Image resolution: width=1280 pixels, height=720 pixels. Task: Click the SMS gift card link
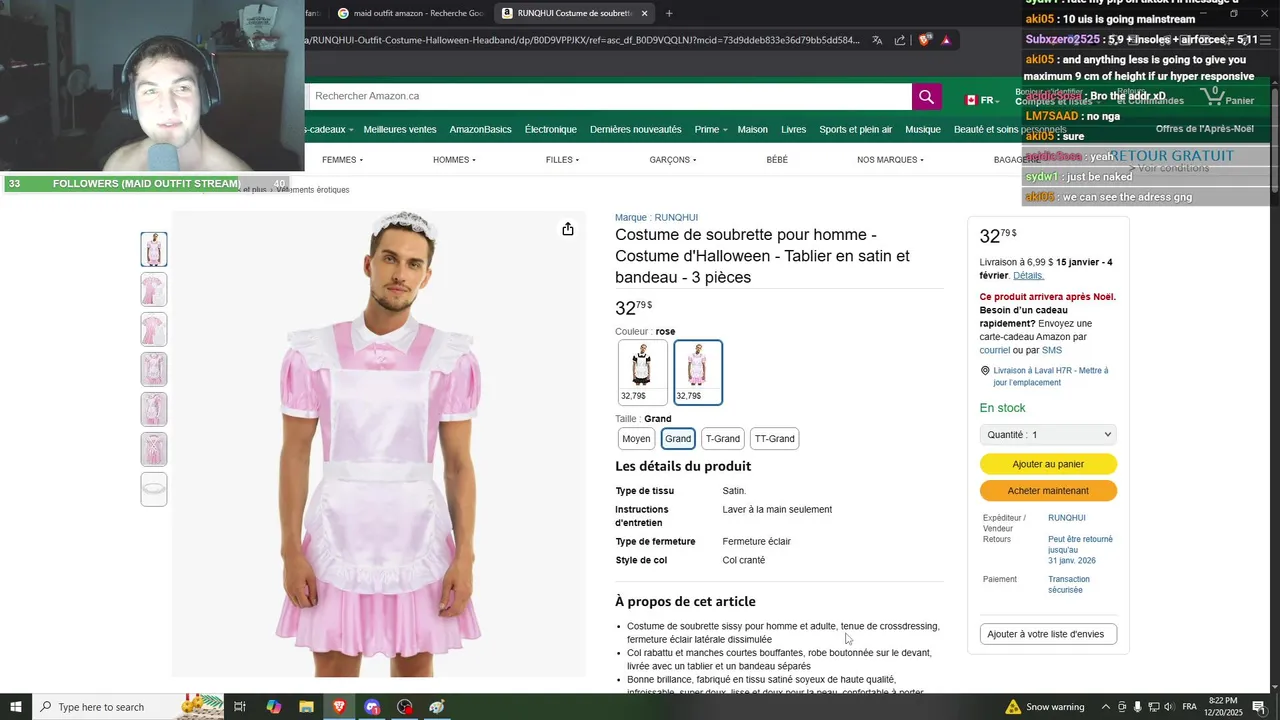1052,350
